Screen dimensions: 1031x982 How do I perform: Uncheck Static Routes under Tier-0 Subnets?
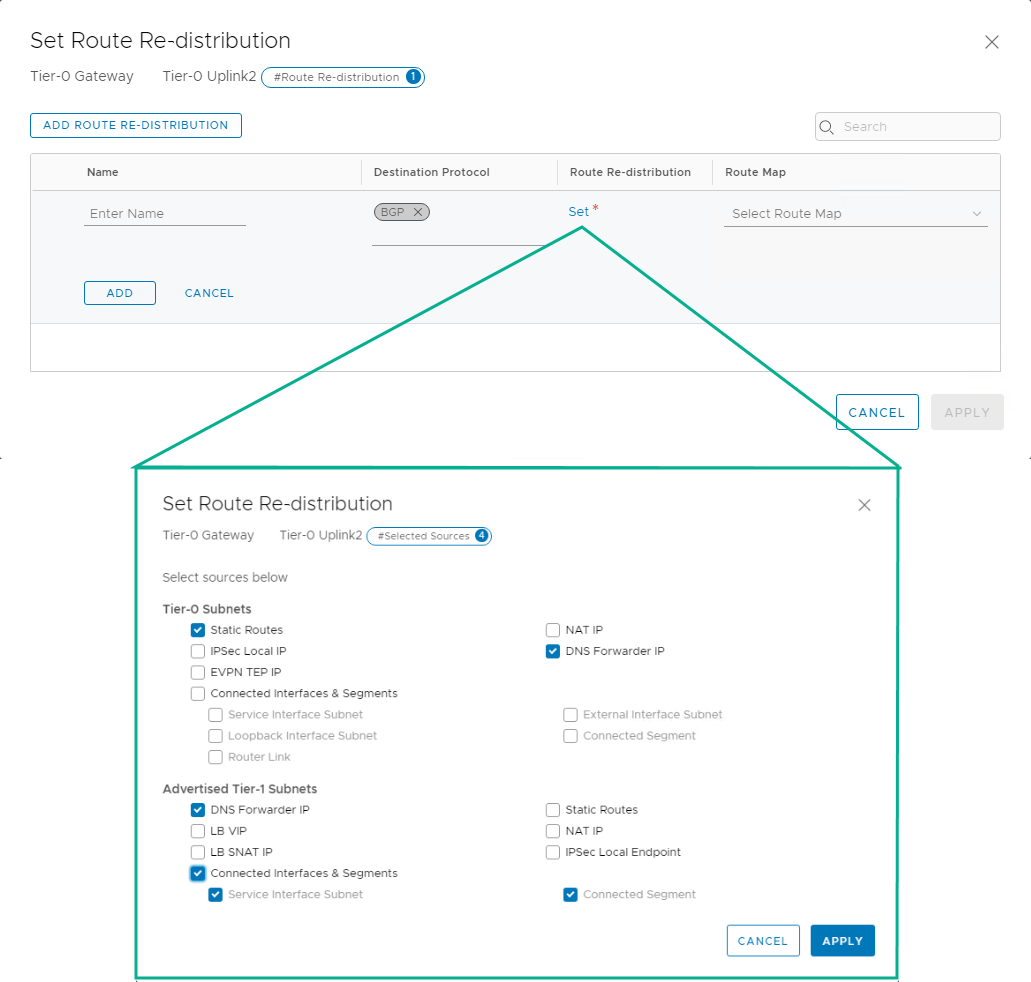tap(197, 629)
